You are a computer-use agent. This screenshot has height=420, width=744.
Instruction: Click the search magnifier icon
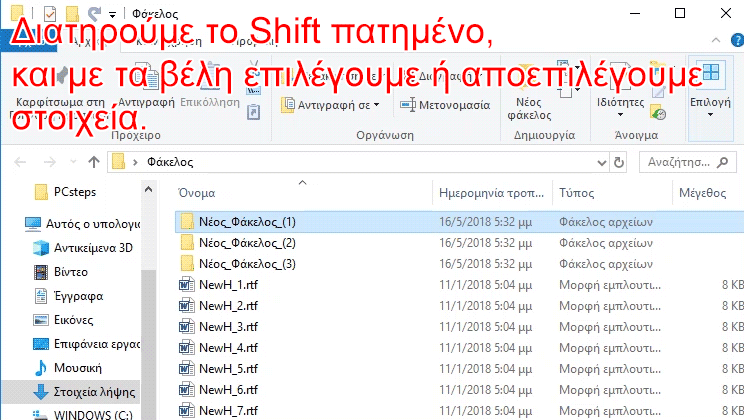coord(723,162)
